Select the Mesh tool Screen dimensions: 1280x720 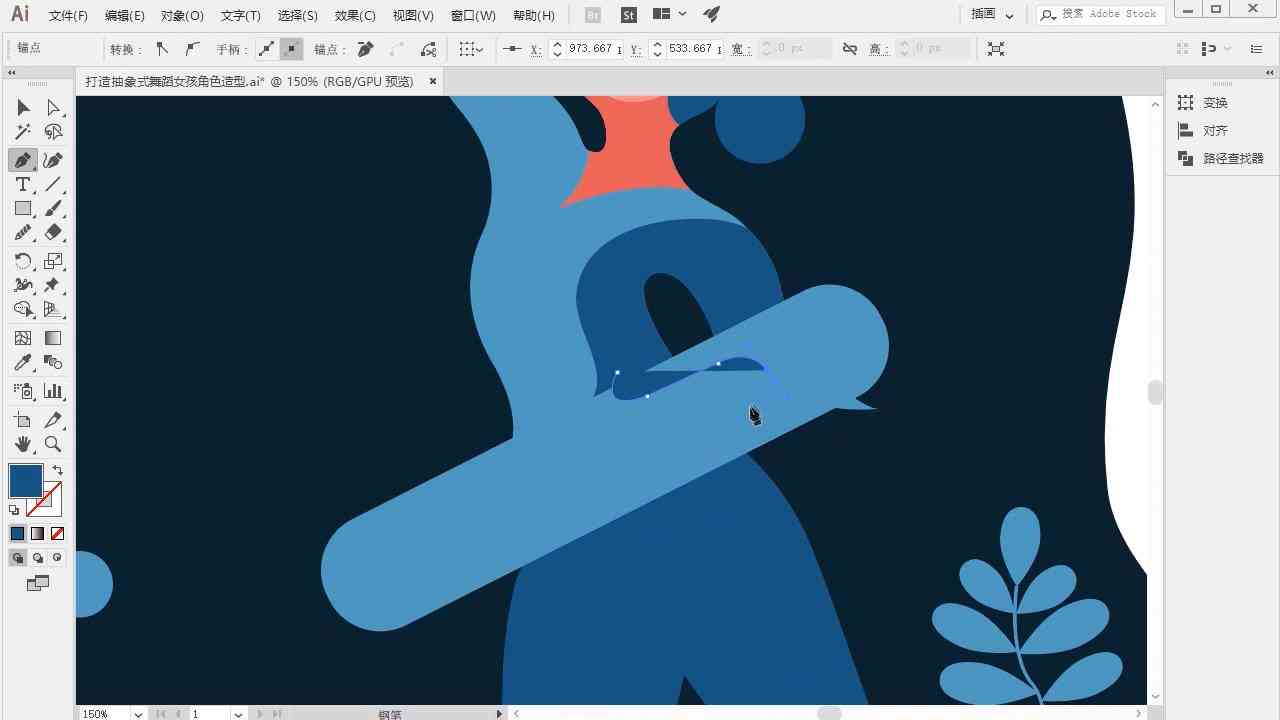23,338
